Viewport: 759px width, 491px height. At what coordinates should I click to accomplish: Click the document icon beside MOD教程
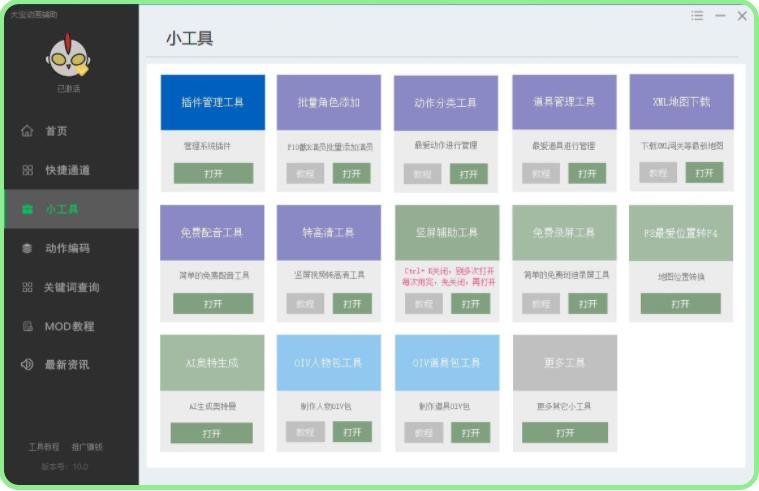point(27,326)
